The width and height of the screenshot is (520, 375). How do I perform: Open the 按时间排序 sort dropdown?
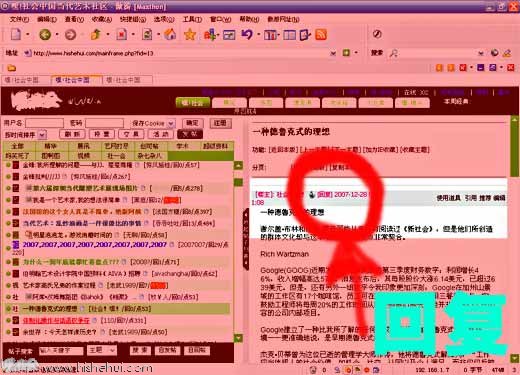[42, 135]
